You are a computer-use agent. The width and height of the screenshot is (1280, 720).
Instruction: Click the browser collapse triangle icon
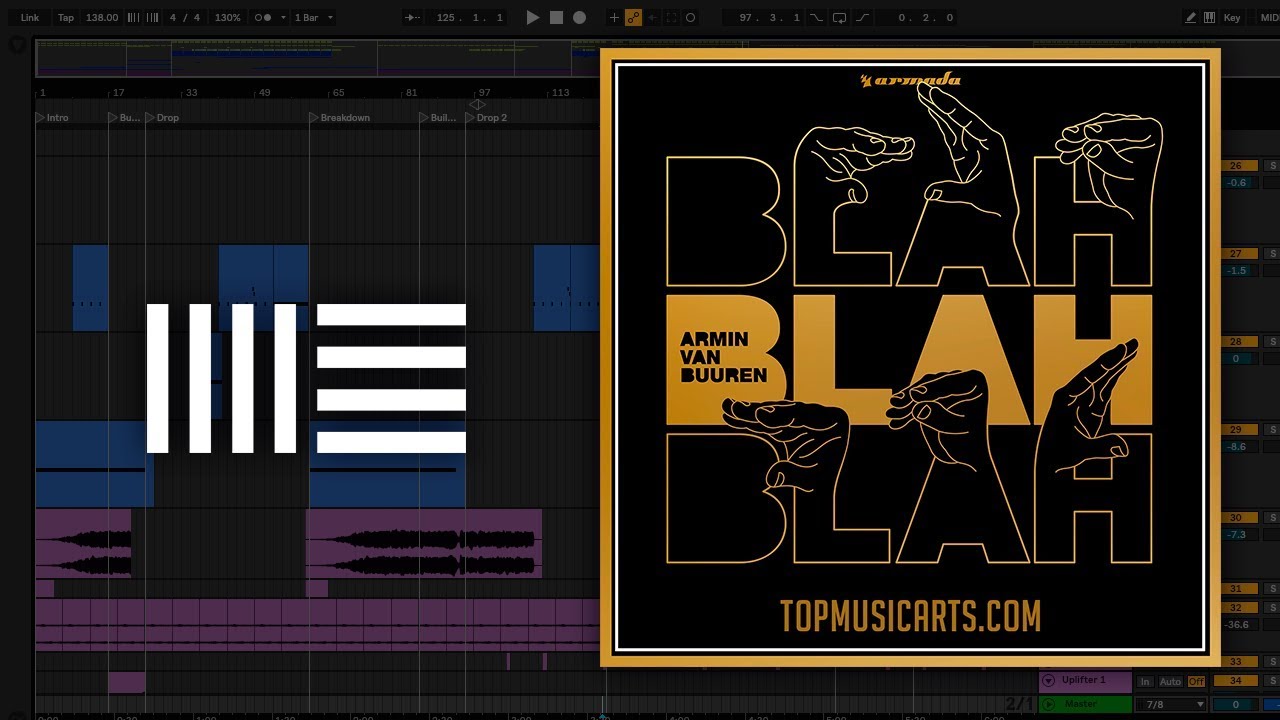tap(18, 45)
